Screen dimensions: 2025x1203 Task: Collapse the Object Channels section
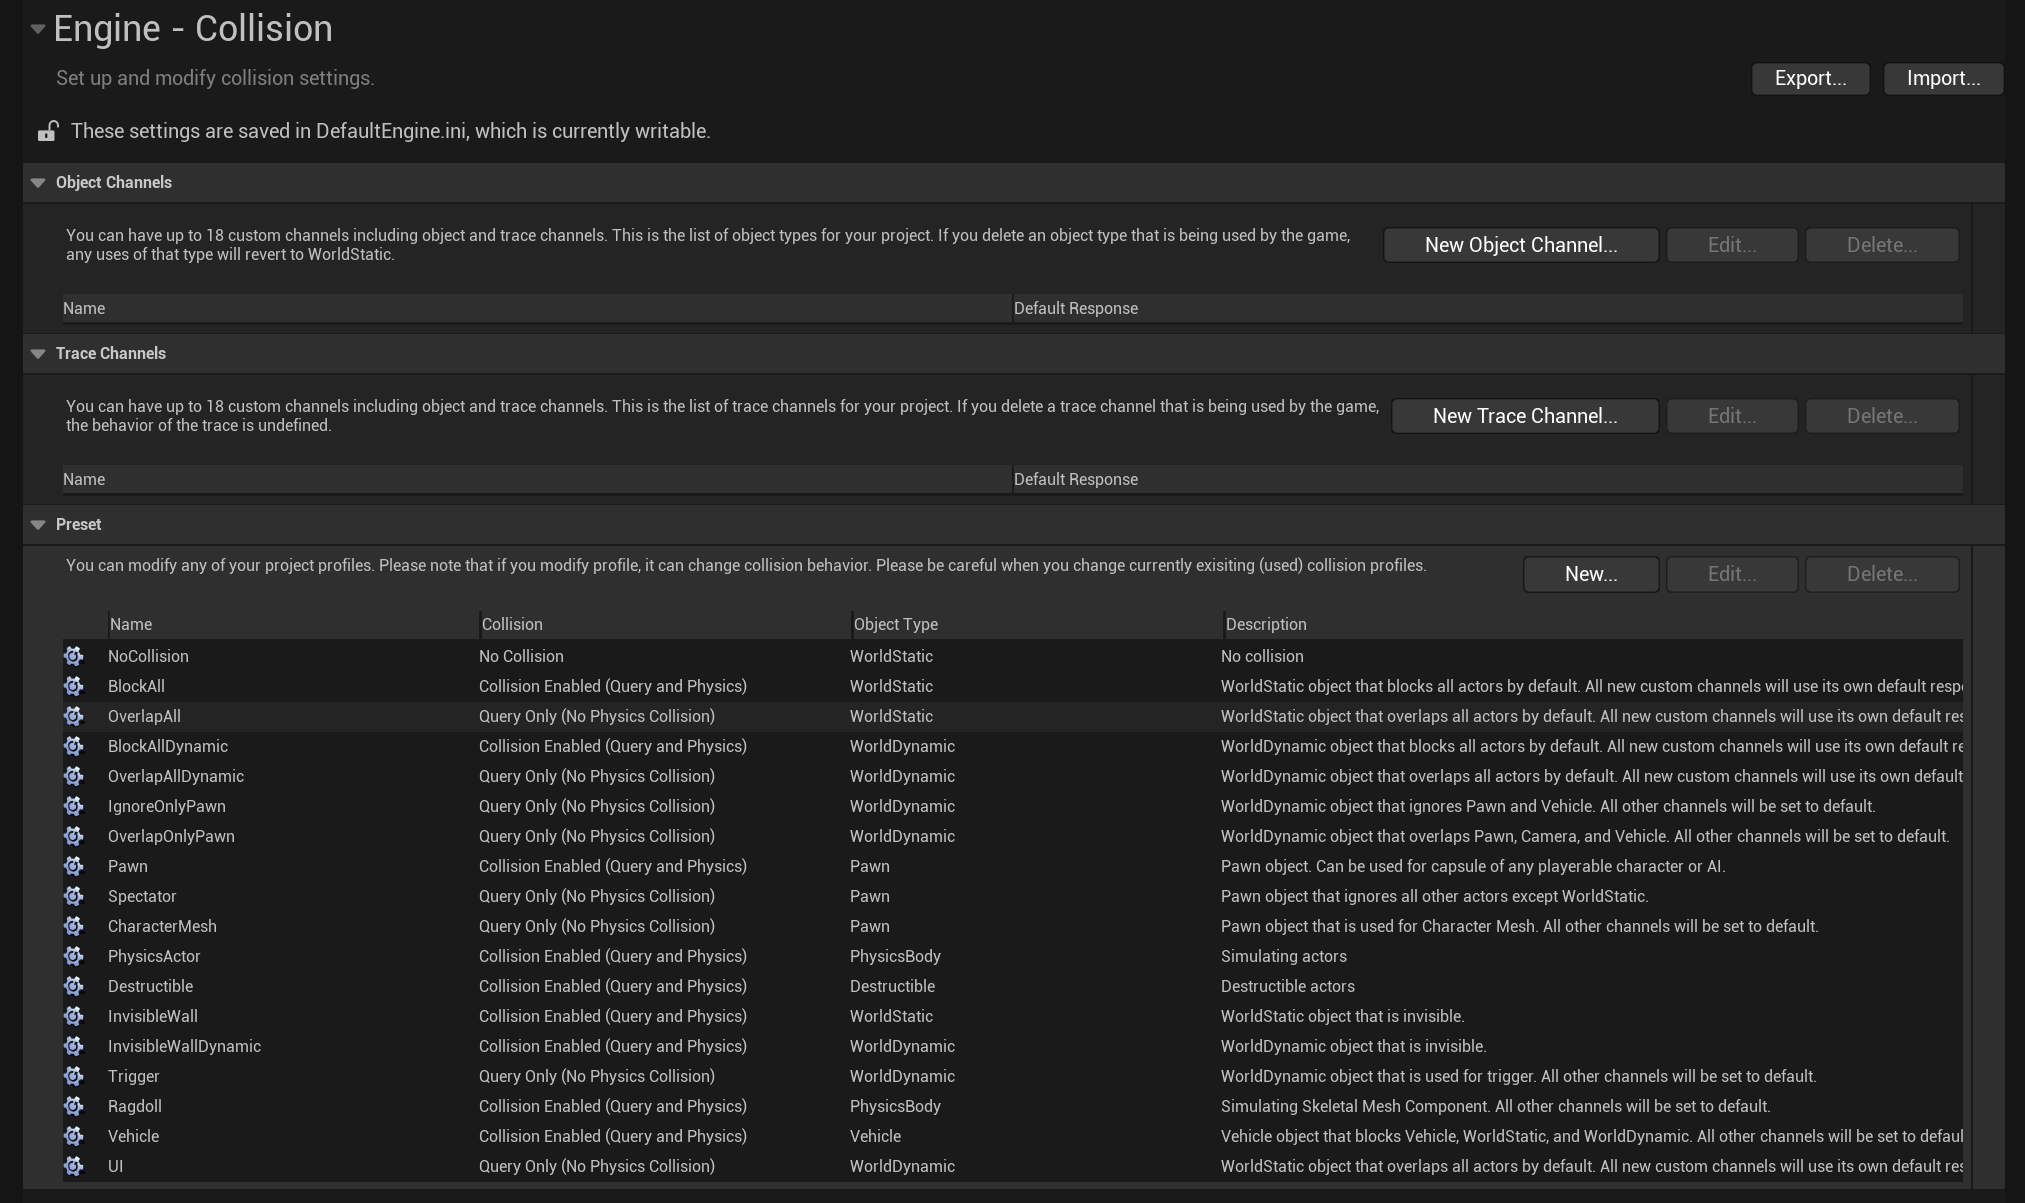click(38, 183)
